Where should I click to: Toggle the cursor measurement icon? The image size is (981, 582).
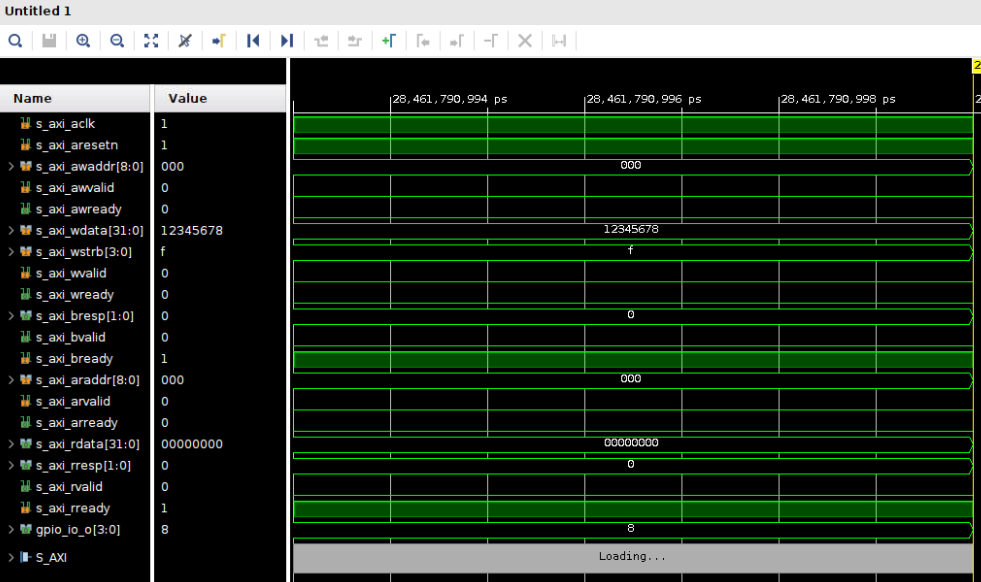pos(559,41)
